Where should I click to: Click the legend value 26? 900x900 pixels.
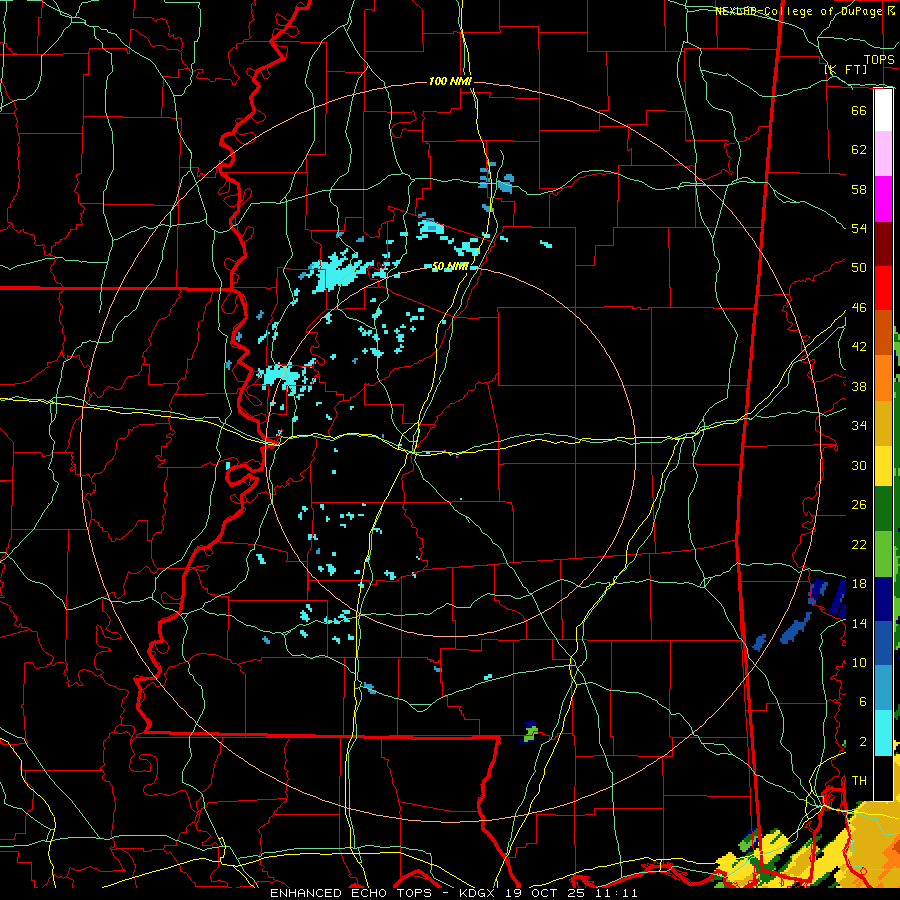coord(859,505)
